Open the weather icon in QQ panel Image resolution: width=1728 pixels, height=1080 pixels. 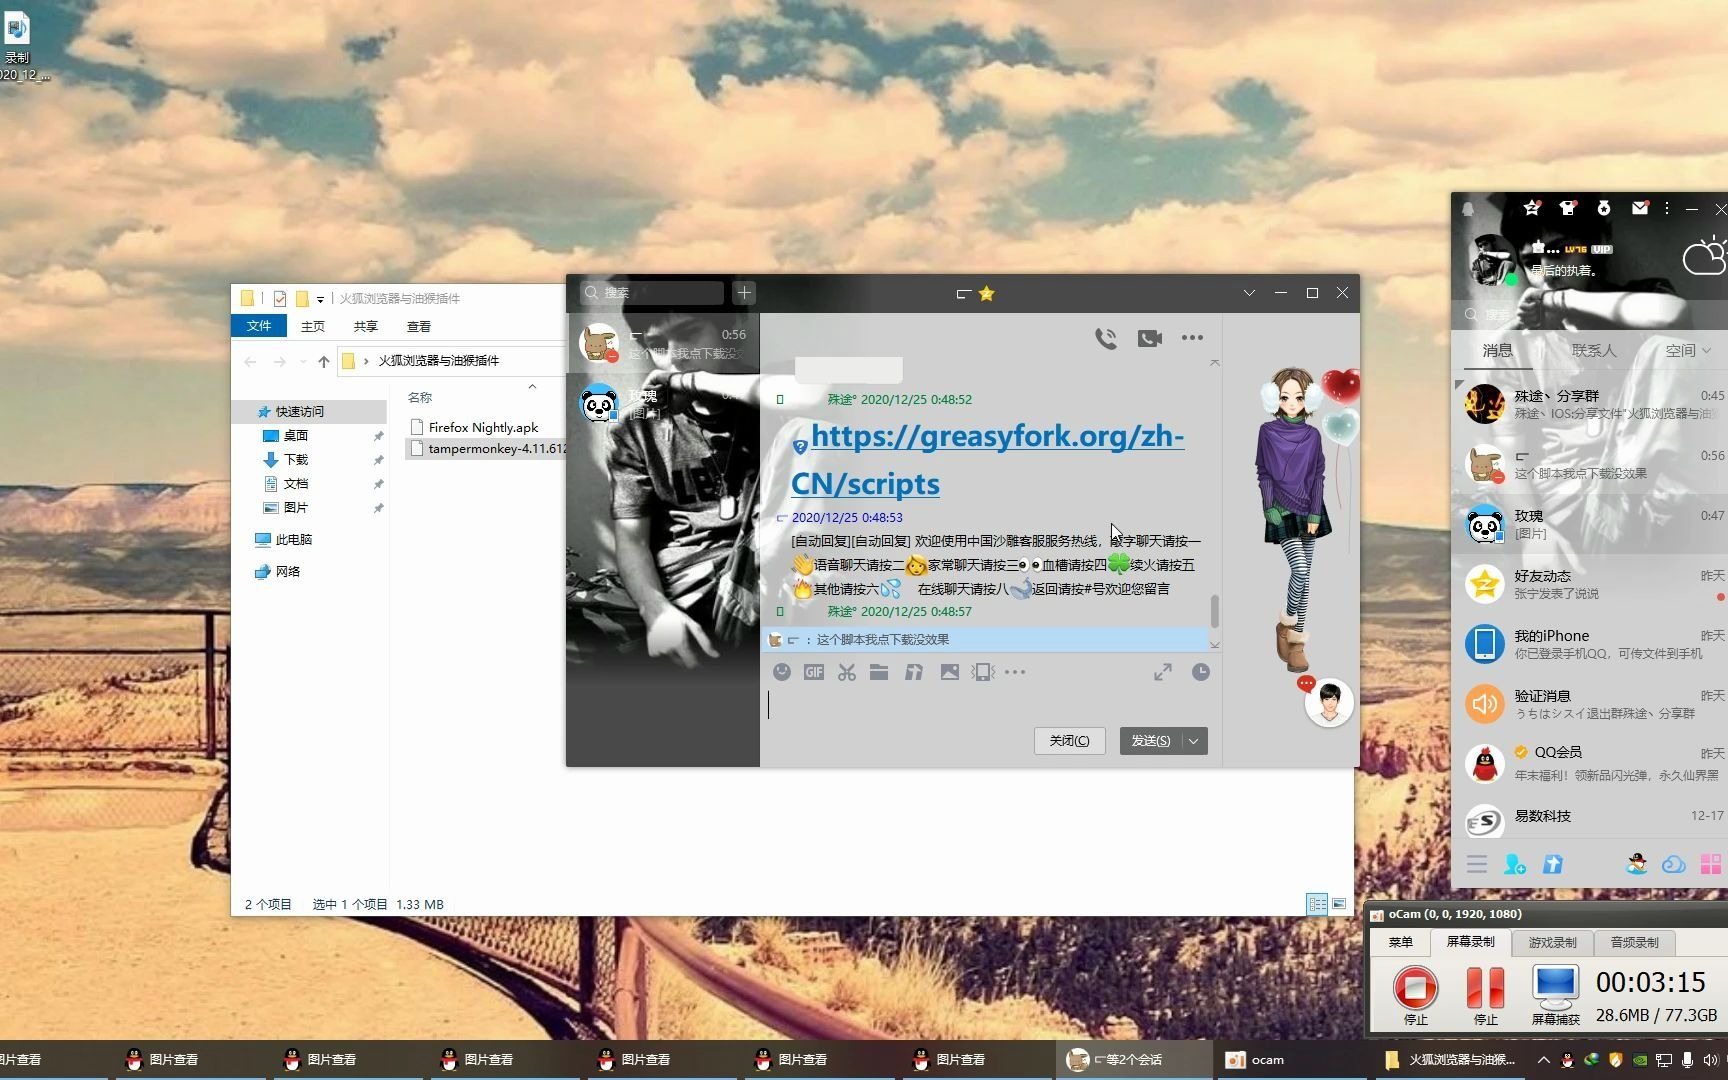click(x=1704, y=256)
